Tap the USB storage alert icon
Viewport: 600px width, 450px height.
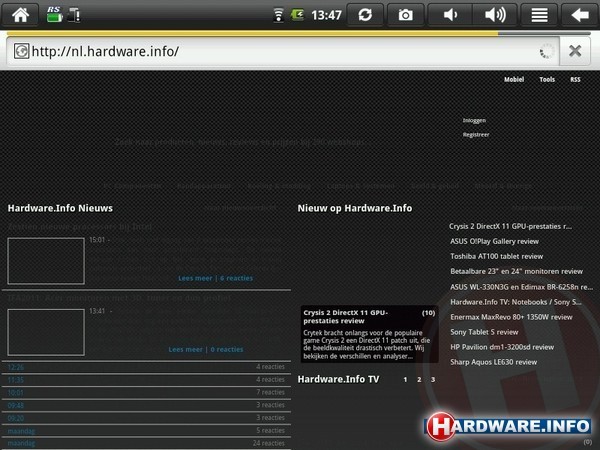click(74, 15)
